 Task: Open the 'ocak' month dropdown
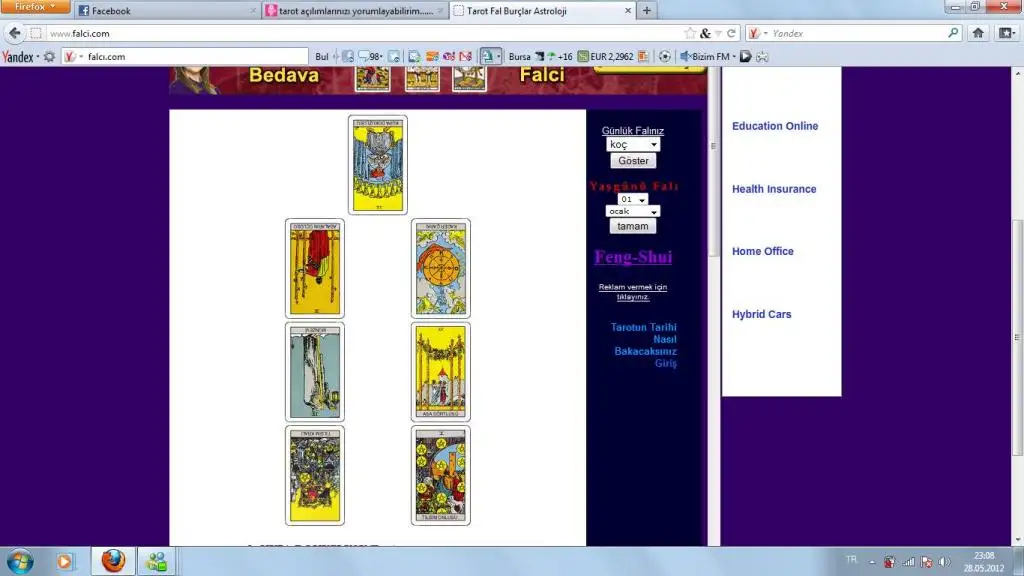point(633,212)
